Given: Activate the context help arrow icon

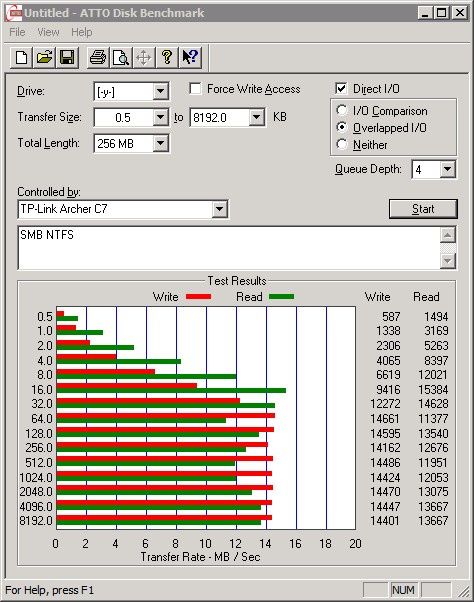Looking at the screenshot, I should pyautogui.click(x=190, y=58).
